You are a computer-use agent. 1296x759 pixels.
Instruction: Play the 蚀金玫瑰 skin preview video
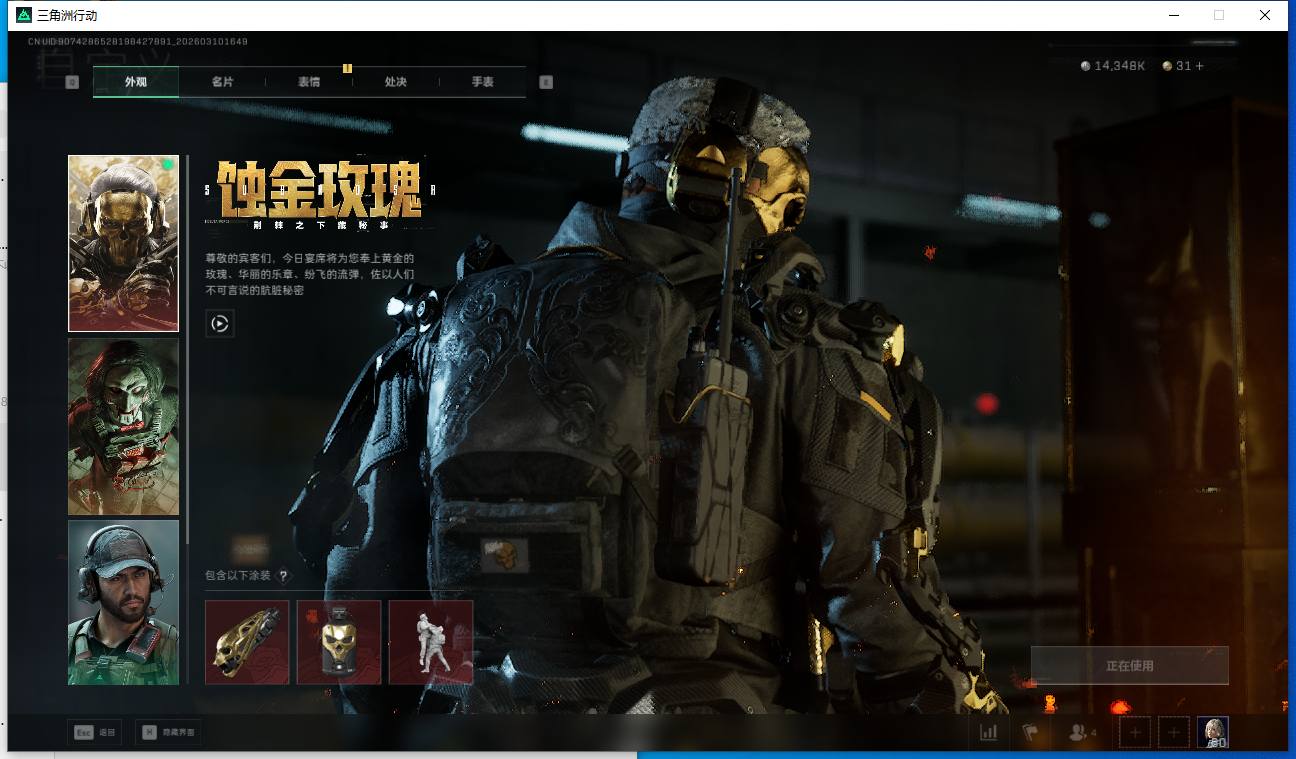coord(220,323)
